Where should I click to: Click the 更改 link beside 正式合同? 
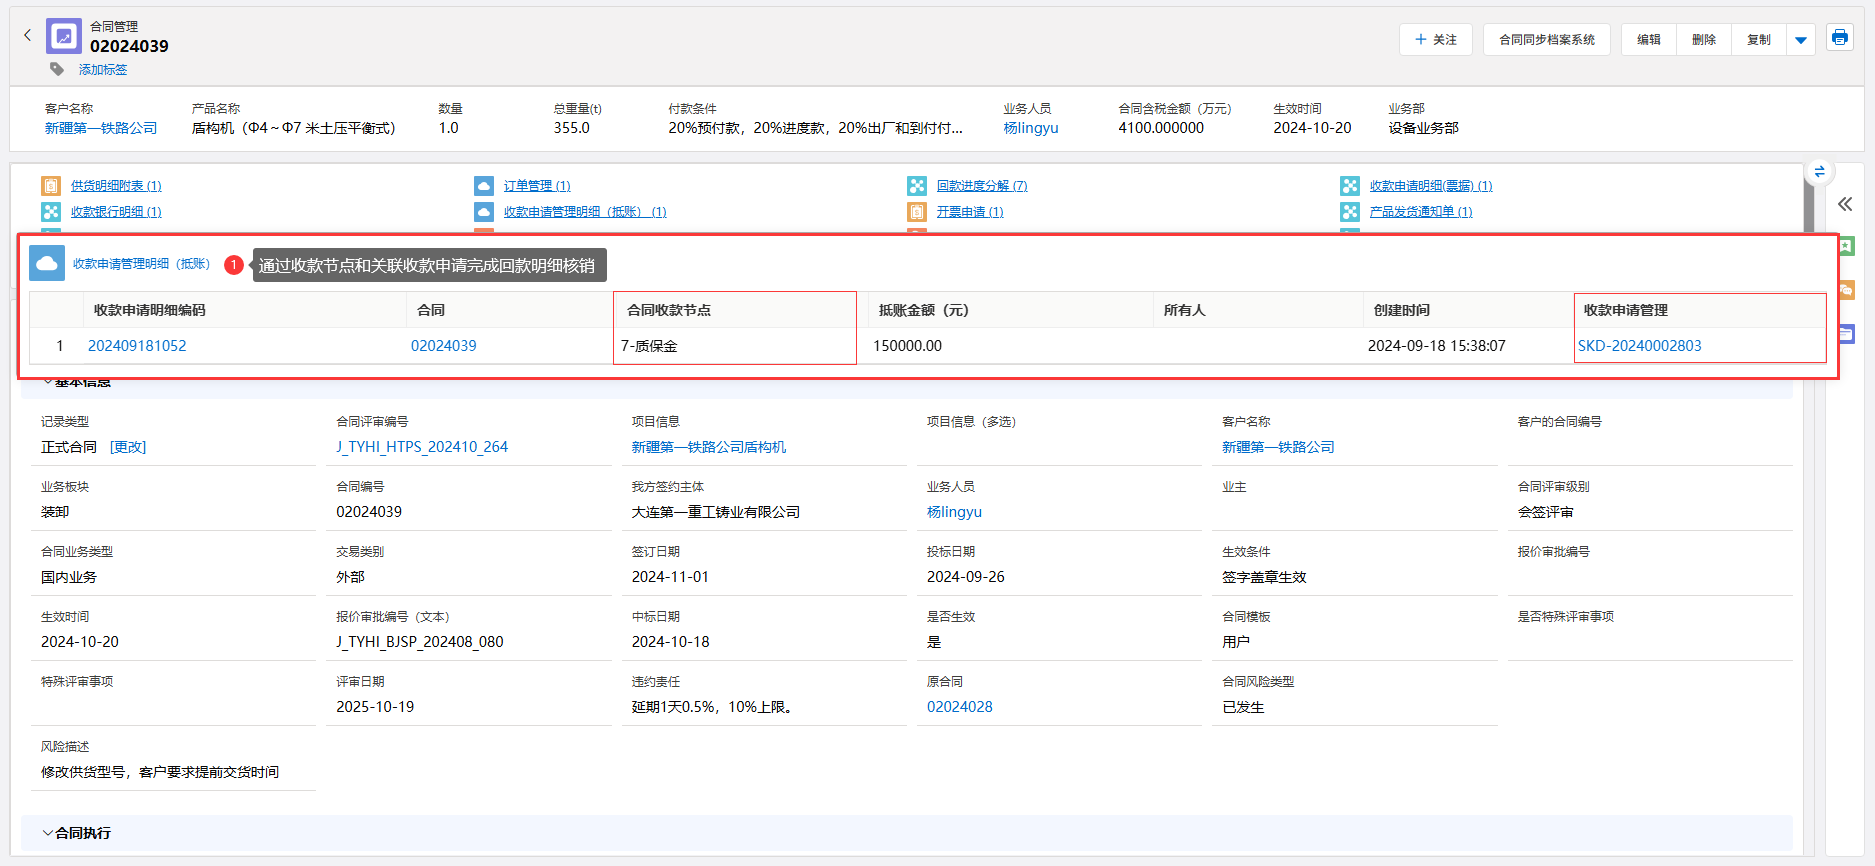(x=128, y=447)
